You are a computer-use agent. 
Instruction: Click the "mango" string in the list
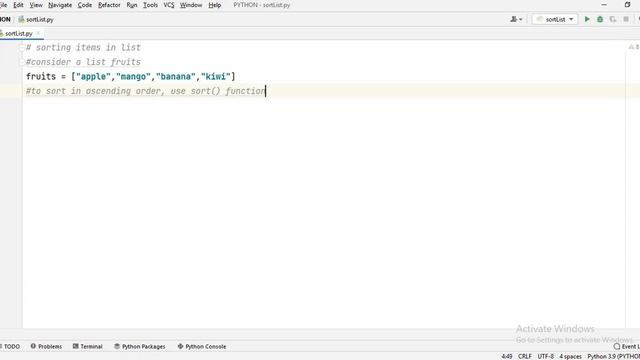click(x=133, y=76)
